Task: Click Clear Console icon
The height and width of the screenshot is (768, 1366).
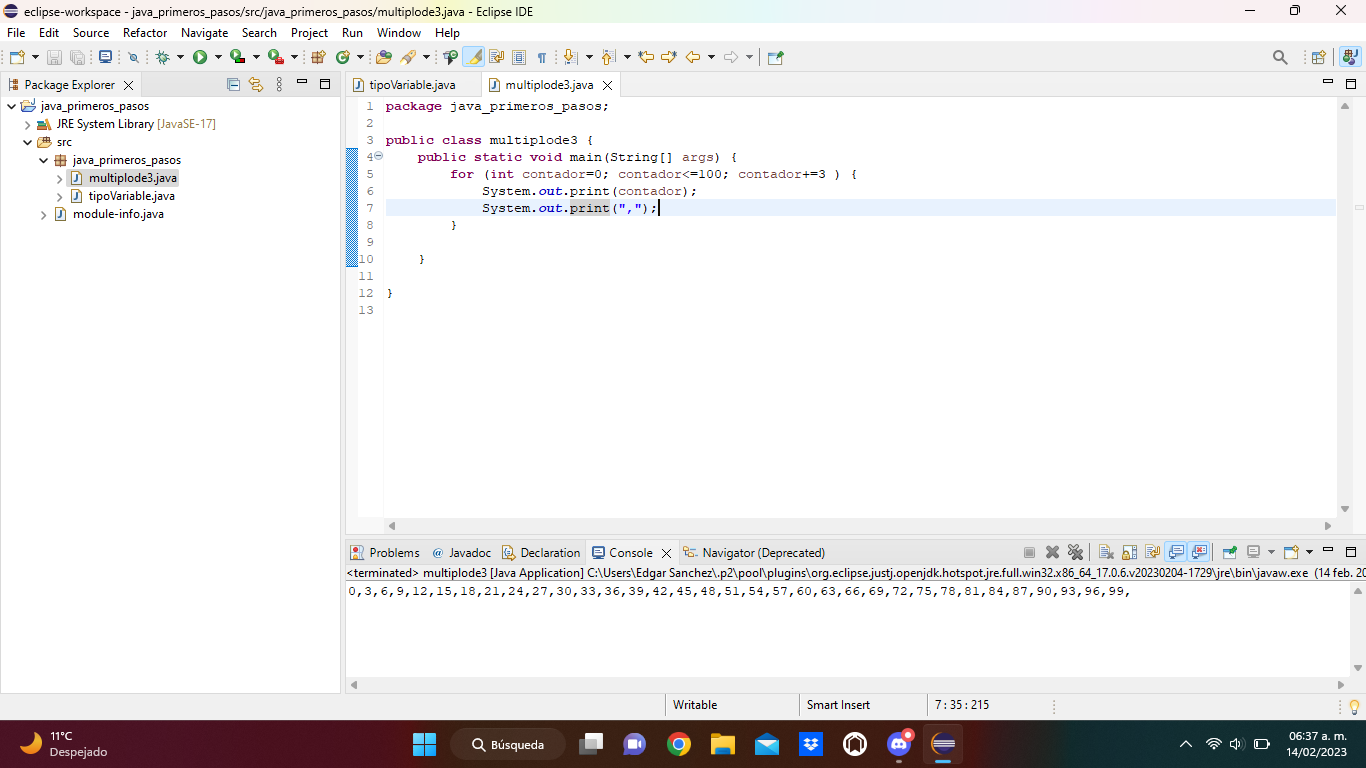Action: (x=1106, y=552)
